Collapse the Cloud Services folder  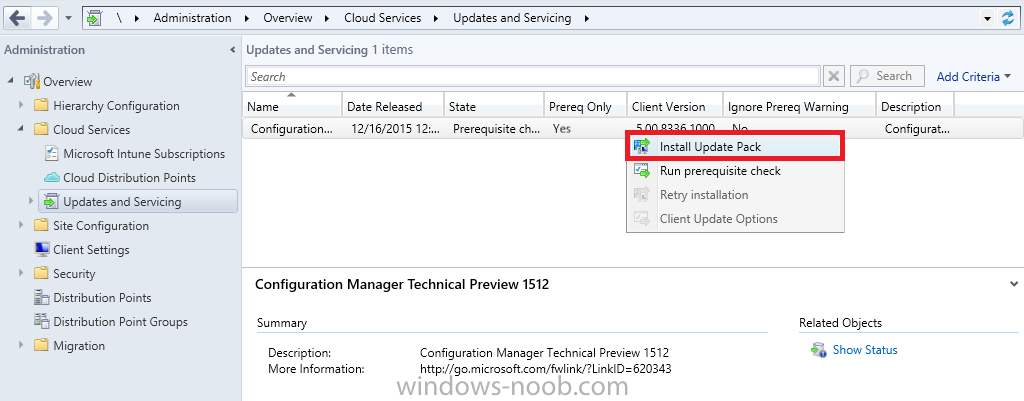(22, 129)
